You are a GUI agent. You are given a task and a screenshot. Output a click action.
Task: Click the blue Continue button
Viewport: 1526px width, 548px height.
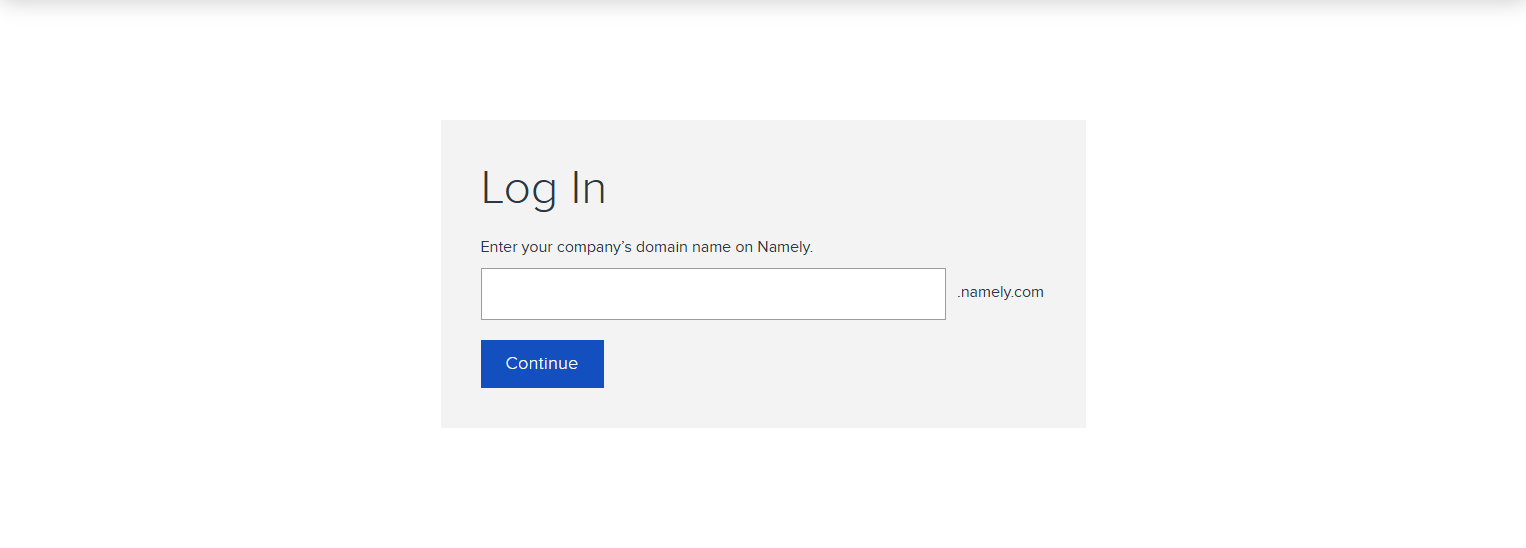point(542,364)
